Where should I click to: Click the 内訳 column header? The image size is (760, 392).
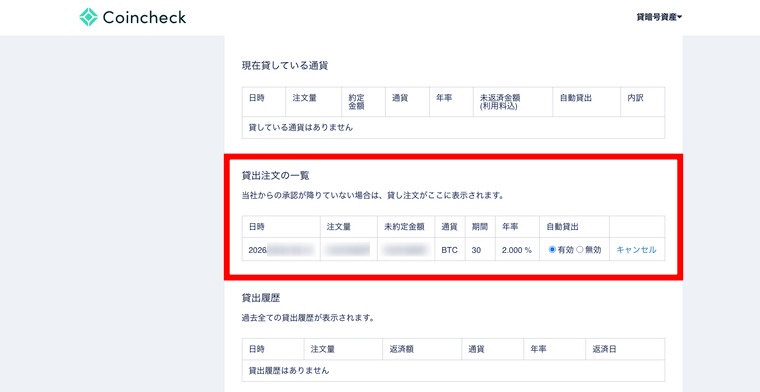[x=642, y=102]
